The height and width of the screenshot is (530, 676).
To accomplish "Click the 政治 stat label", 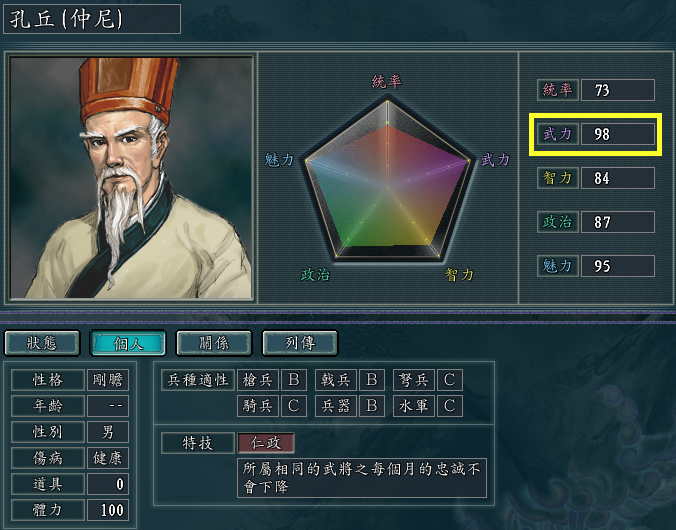I will [x=557, y=222].
